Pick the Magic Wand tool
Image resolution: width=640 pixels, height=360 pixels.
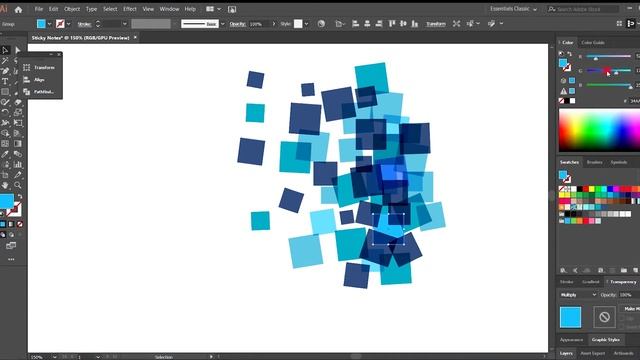(5, 60)
